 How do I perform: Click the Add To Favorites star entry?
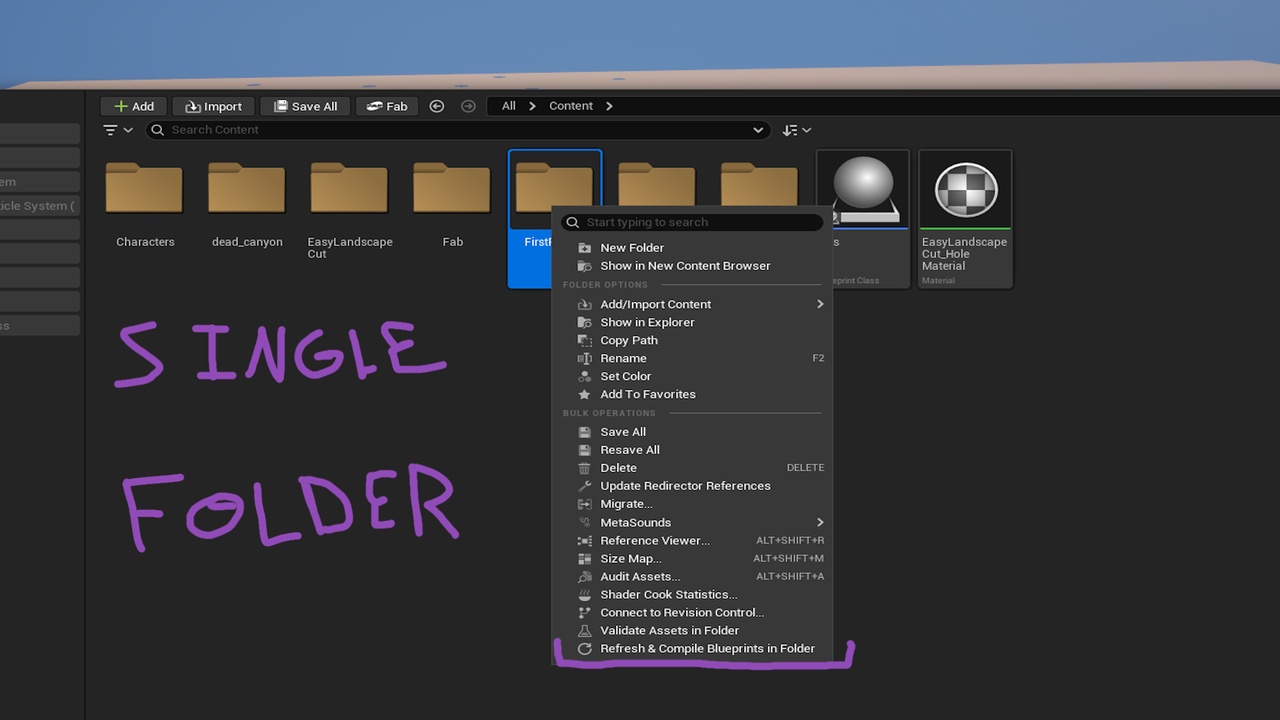point(692,394)
